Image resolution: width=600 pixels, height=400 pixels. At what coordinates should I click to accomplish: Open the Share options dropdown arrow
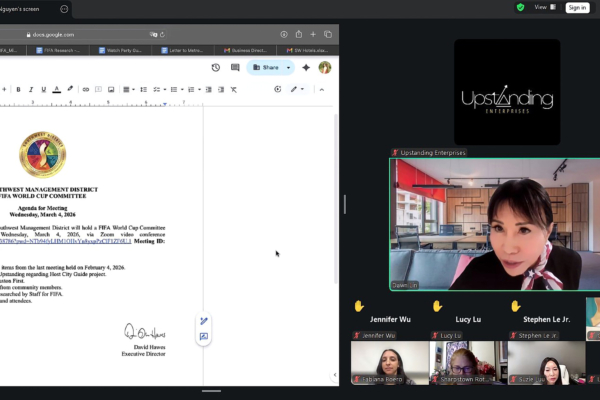(289, 68)
